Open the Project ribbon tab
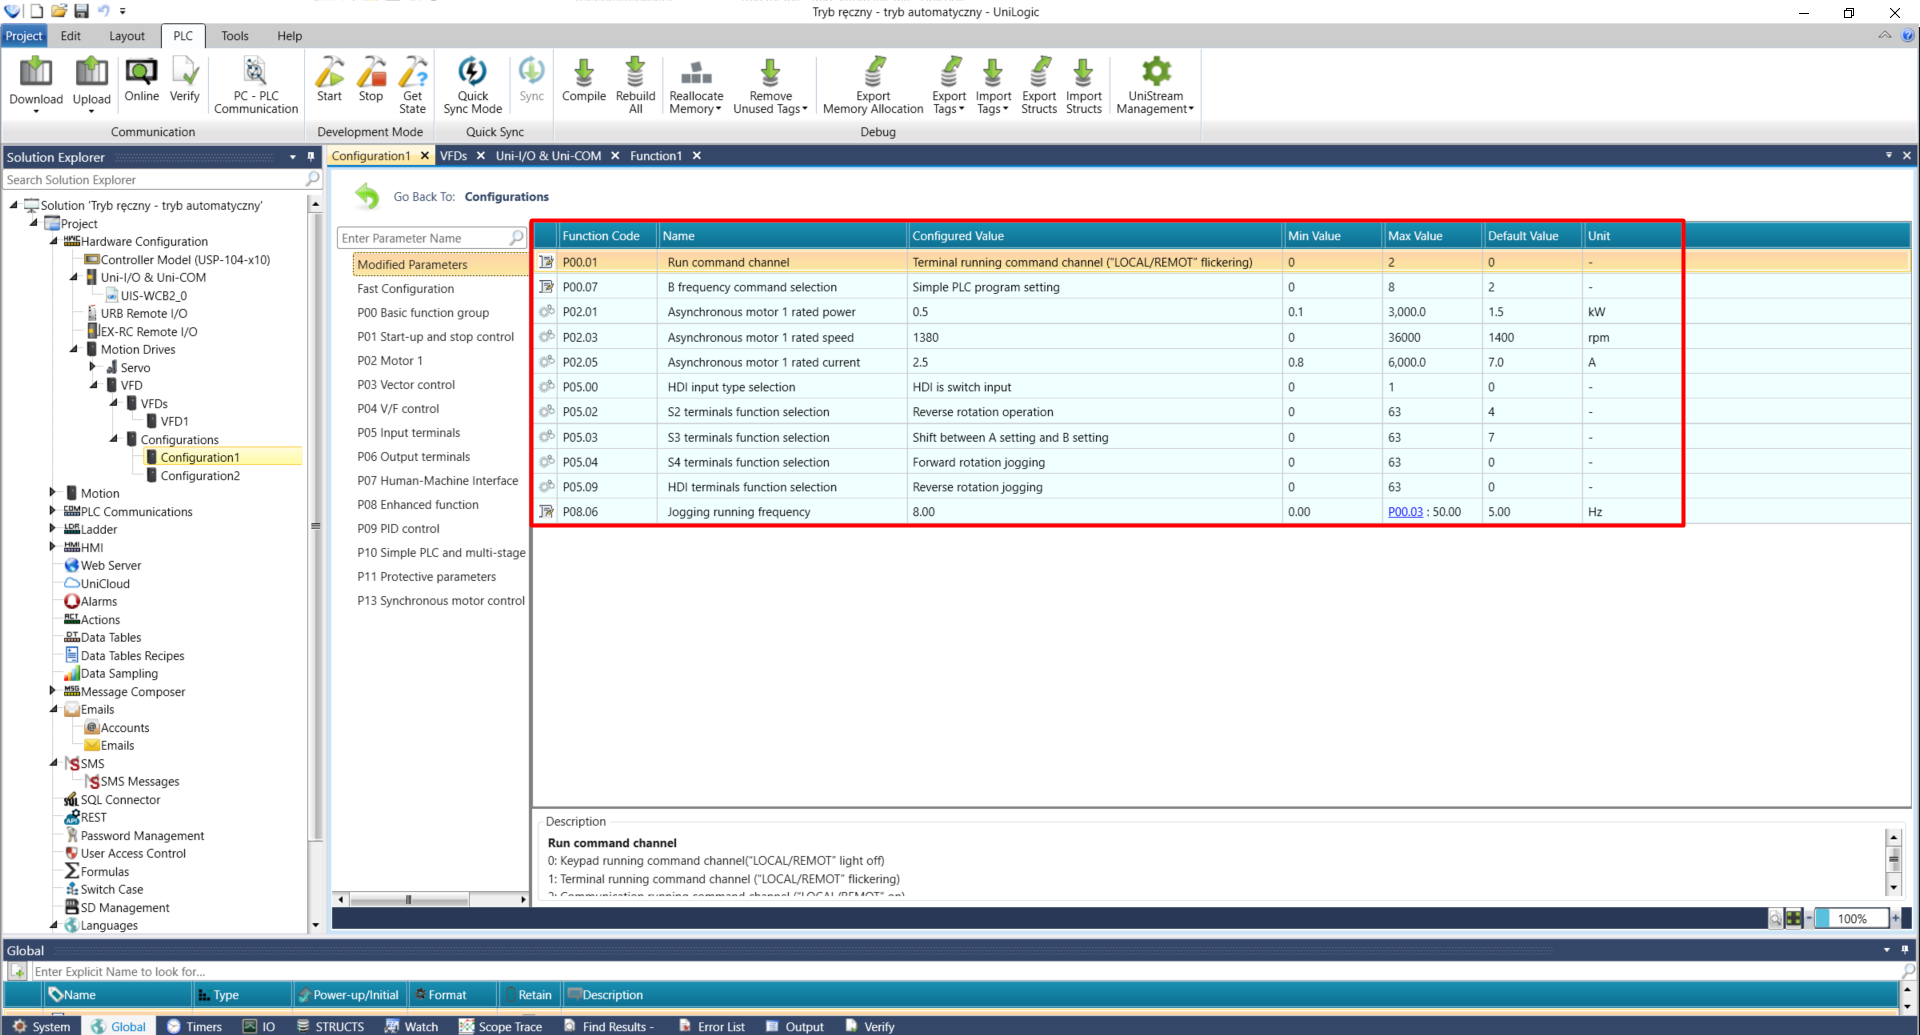The image size is (1920, 1035). tap(24, 36)
